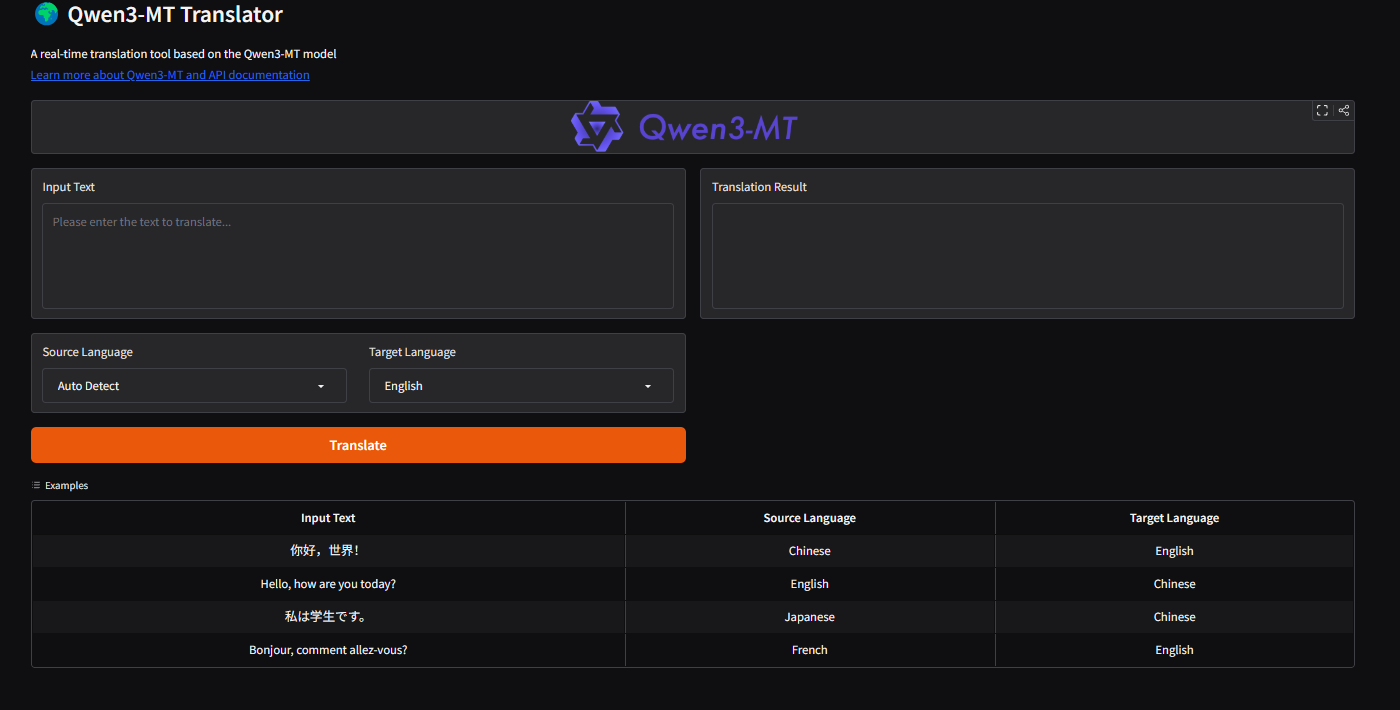This screenshot has height=710, width=1400.
Task: Click the French source language cell
Action: pyautogui.click(x=810, y=650)
